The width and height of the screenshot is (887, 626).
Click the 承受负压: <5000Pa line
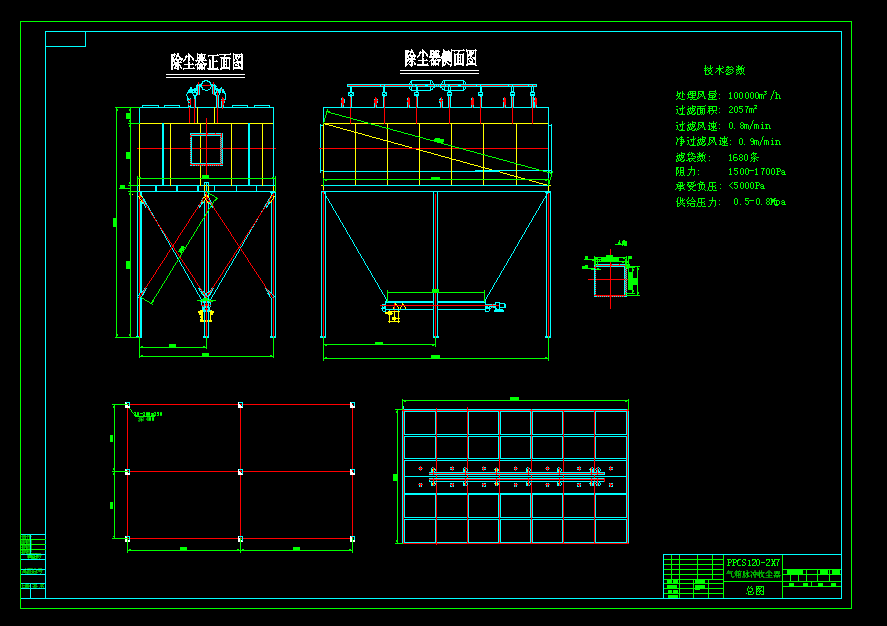point(720,186)
